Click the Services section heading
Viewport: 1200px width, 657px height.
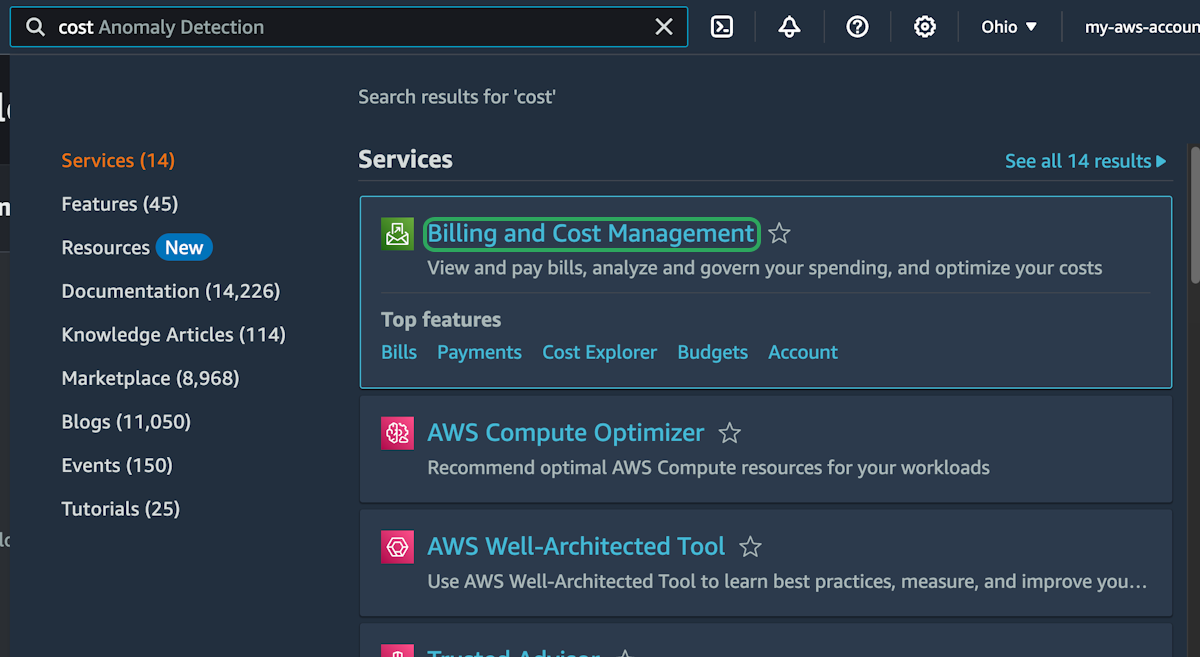[x=405, y=160]
